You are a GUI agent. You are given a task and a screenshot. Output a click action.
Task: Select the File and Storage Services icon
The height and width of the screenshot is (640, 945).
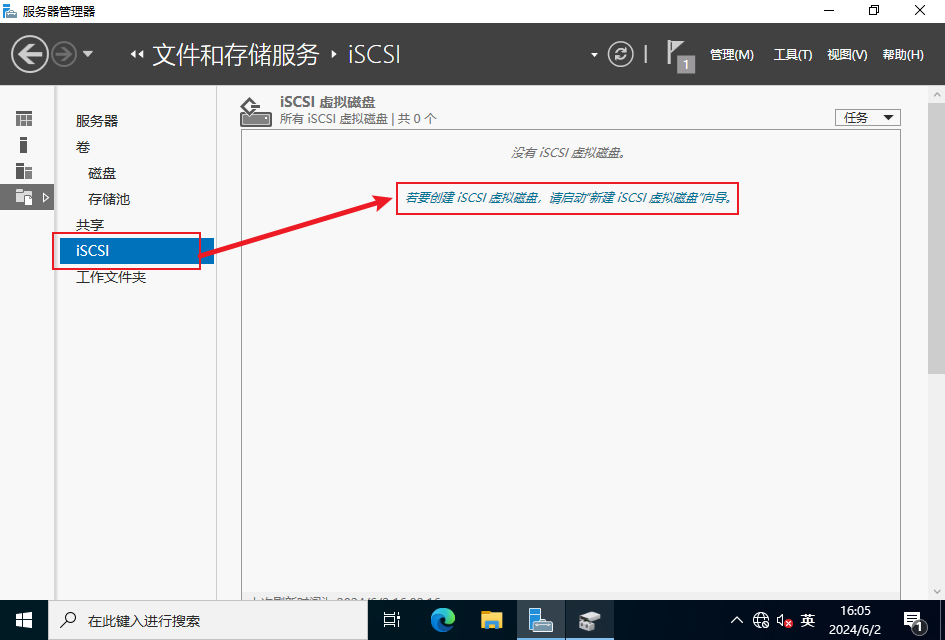[24, 197]
